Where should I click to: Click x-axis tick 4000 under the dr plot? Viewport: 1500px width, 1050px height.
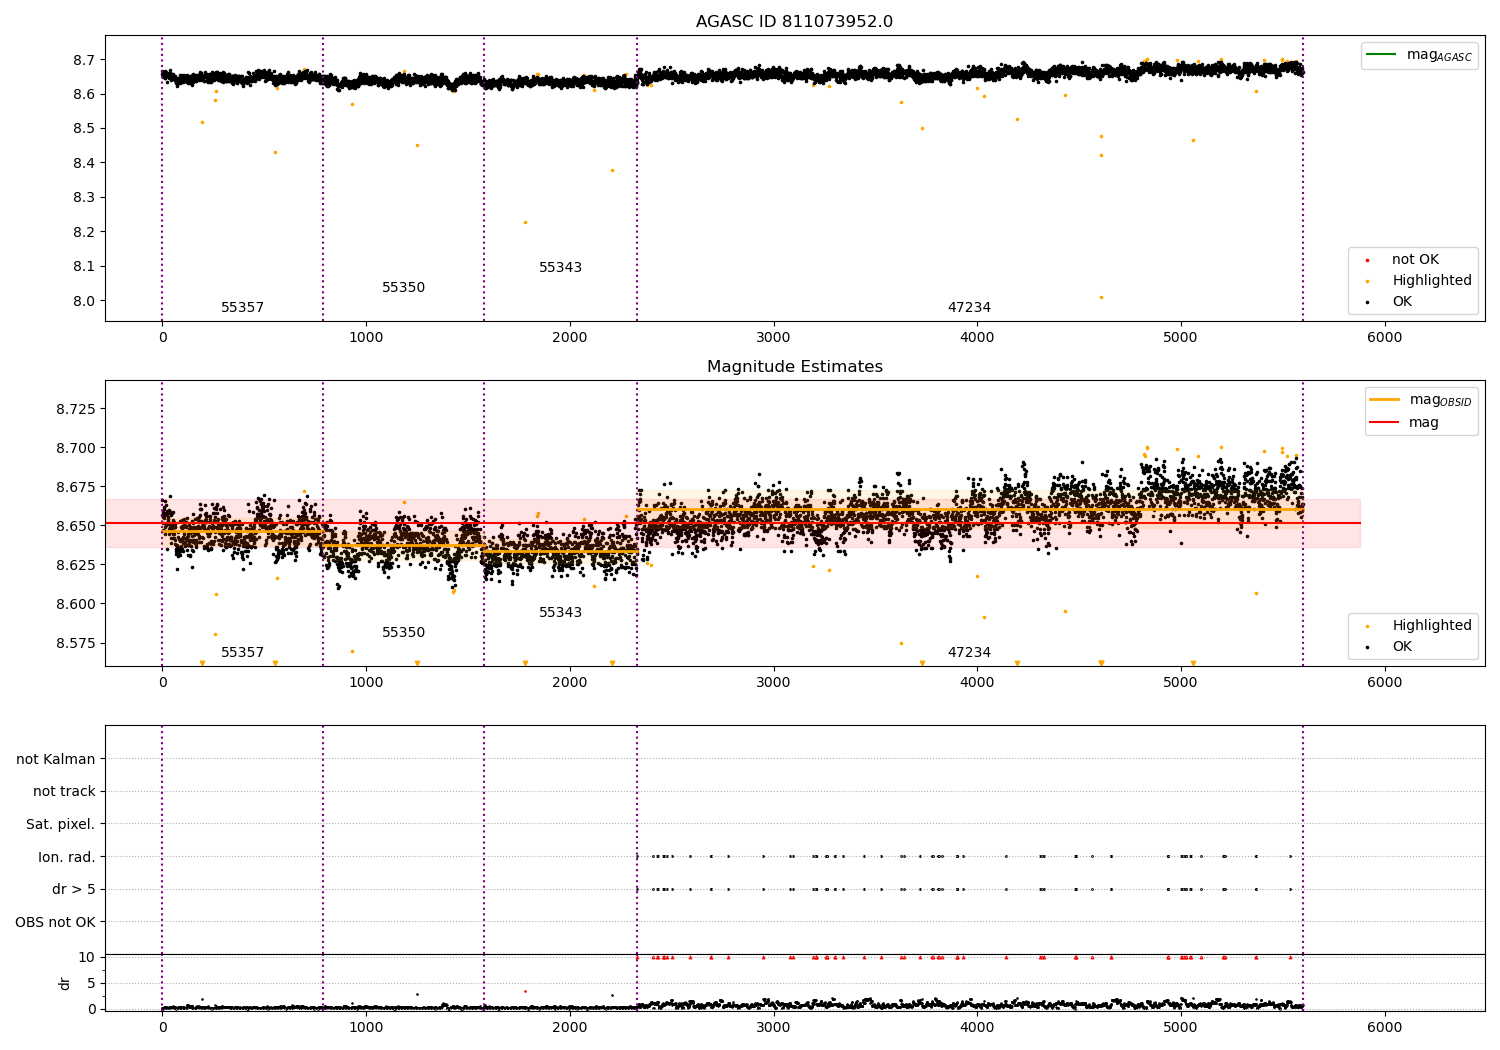[x=977, y=1027]
